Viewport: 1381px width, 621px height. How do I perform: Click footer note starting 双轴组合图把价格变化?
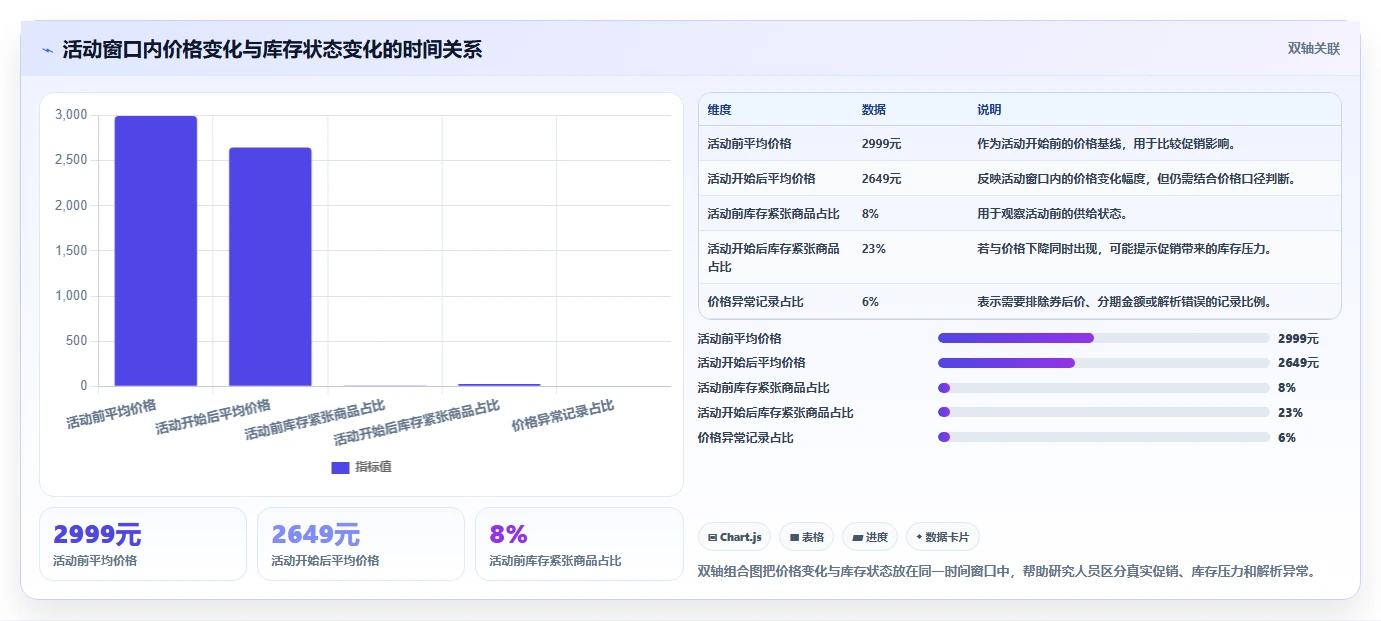(1006, 571)
